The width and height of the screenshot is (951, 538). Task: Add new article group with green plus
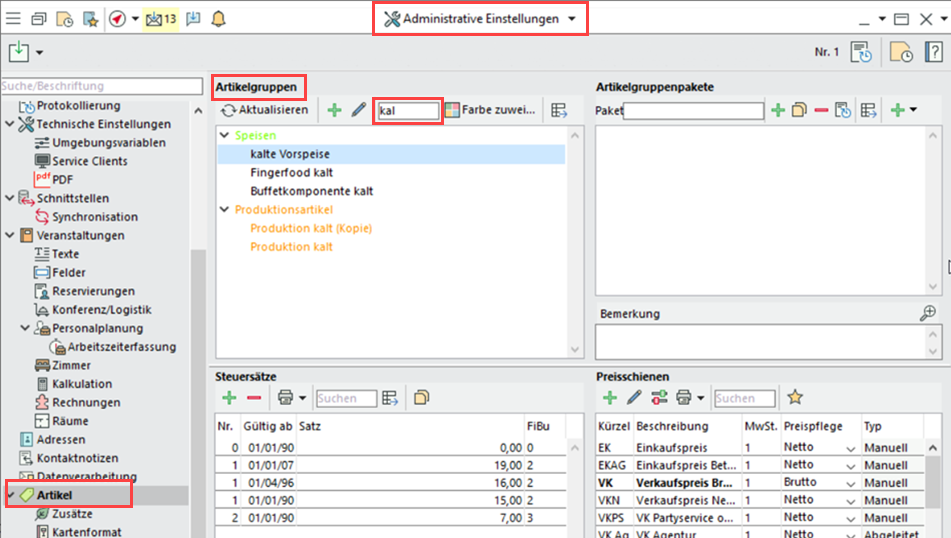334,110
